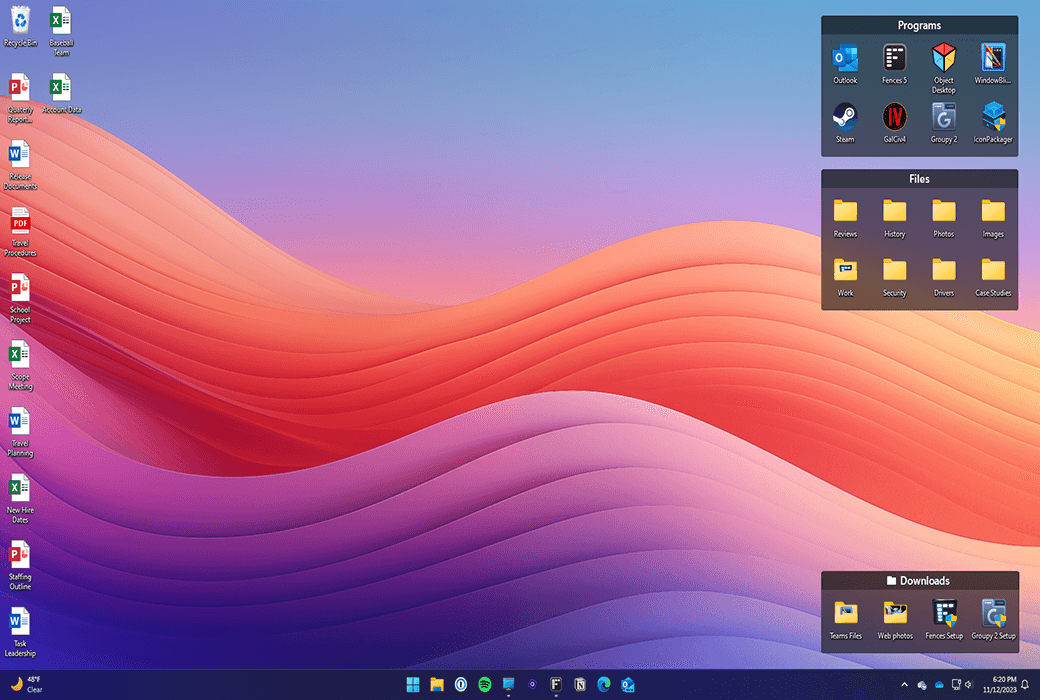Open the taskbar clock and date
This screenshot has height=700, width=1040.
point(998,685)
